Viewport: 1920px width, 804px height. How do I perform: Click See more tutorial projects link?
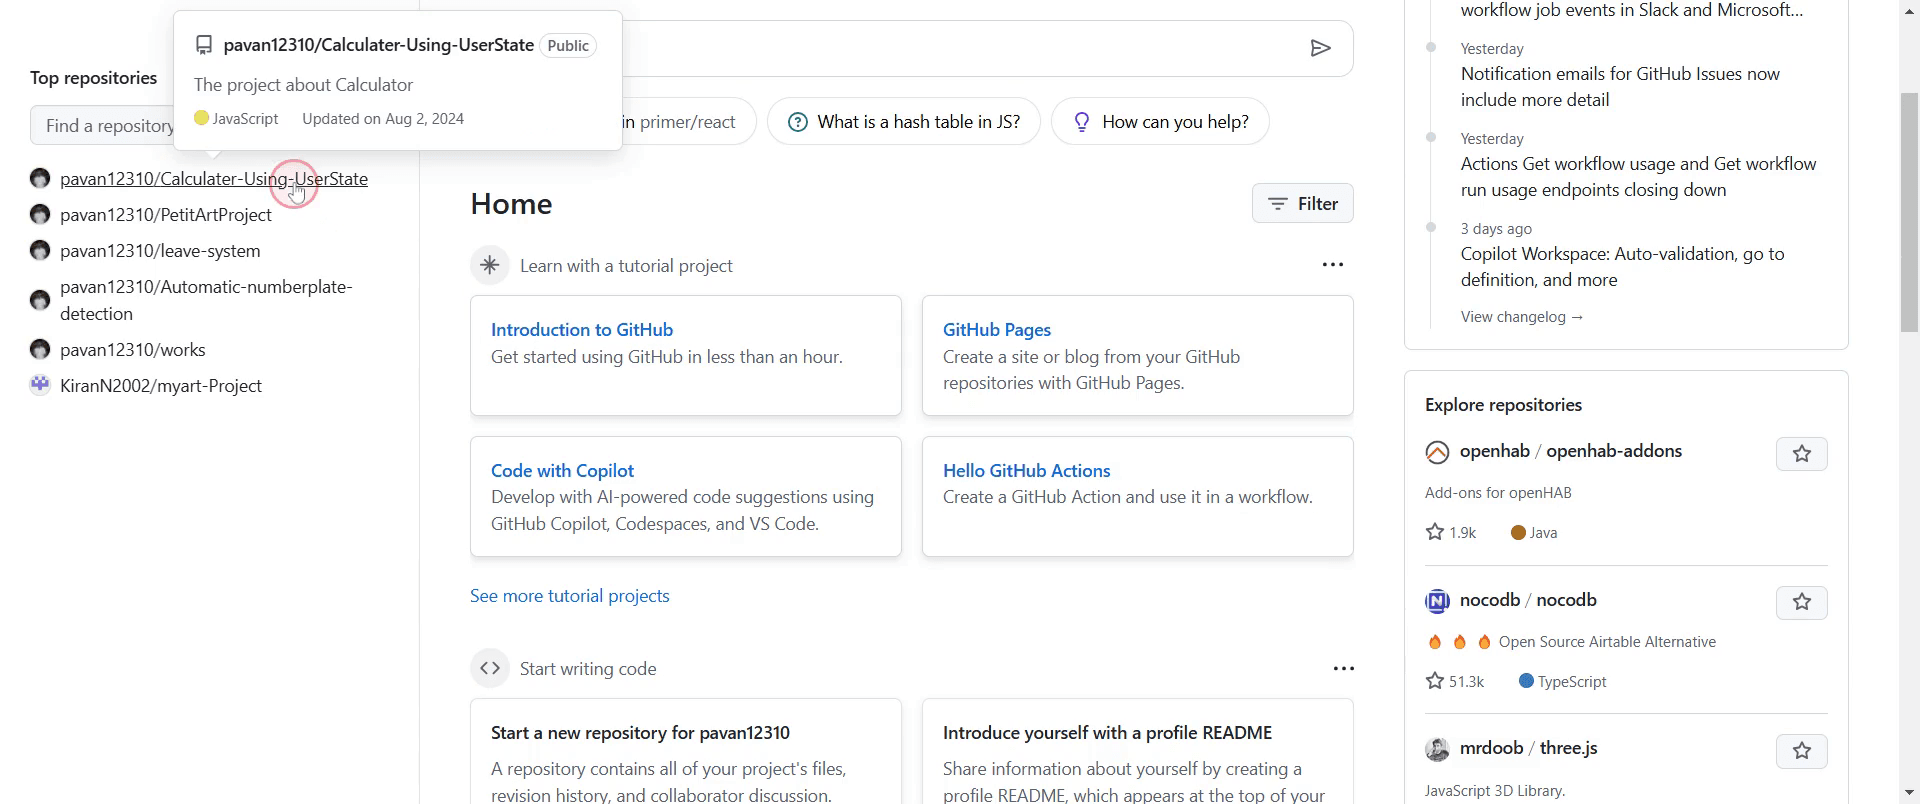click(570, 596)
